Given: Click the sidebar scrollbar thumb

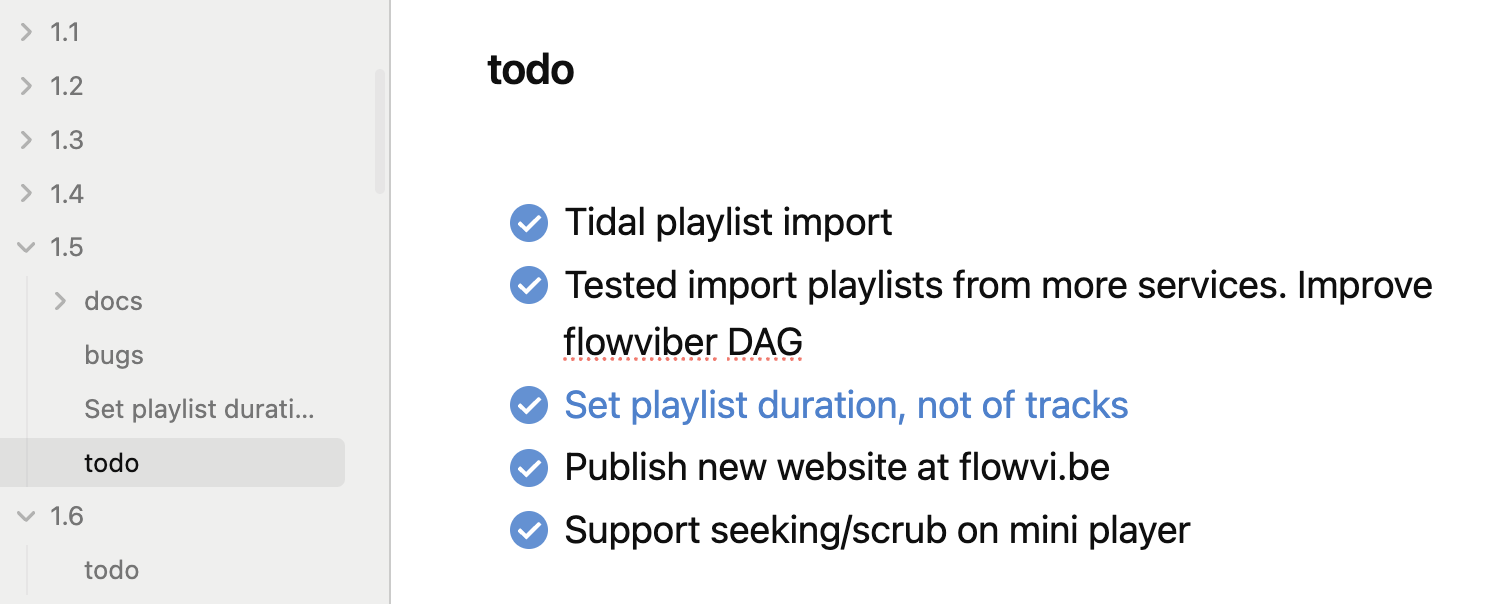Looking at the screenshot, I should pyautogui.click(x=379, y=130).
